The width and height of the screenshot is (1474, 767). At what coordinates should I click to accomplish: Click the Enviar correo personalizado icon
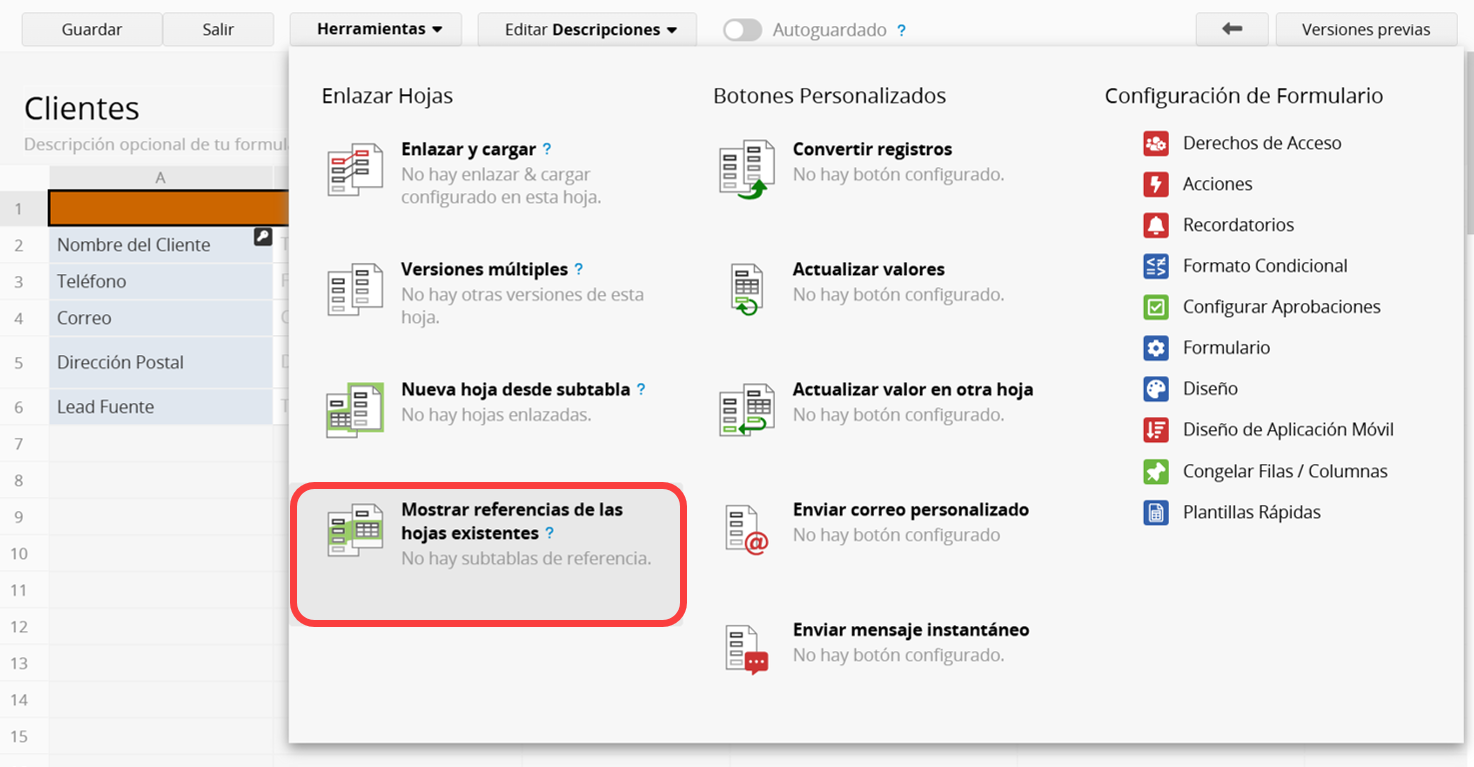746,529
